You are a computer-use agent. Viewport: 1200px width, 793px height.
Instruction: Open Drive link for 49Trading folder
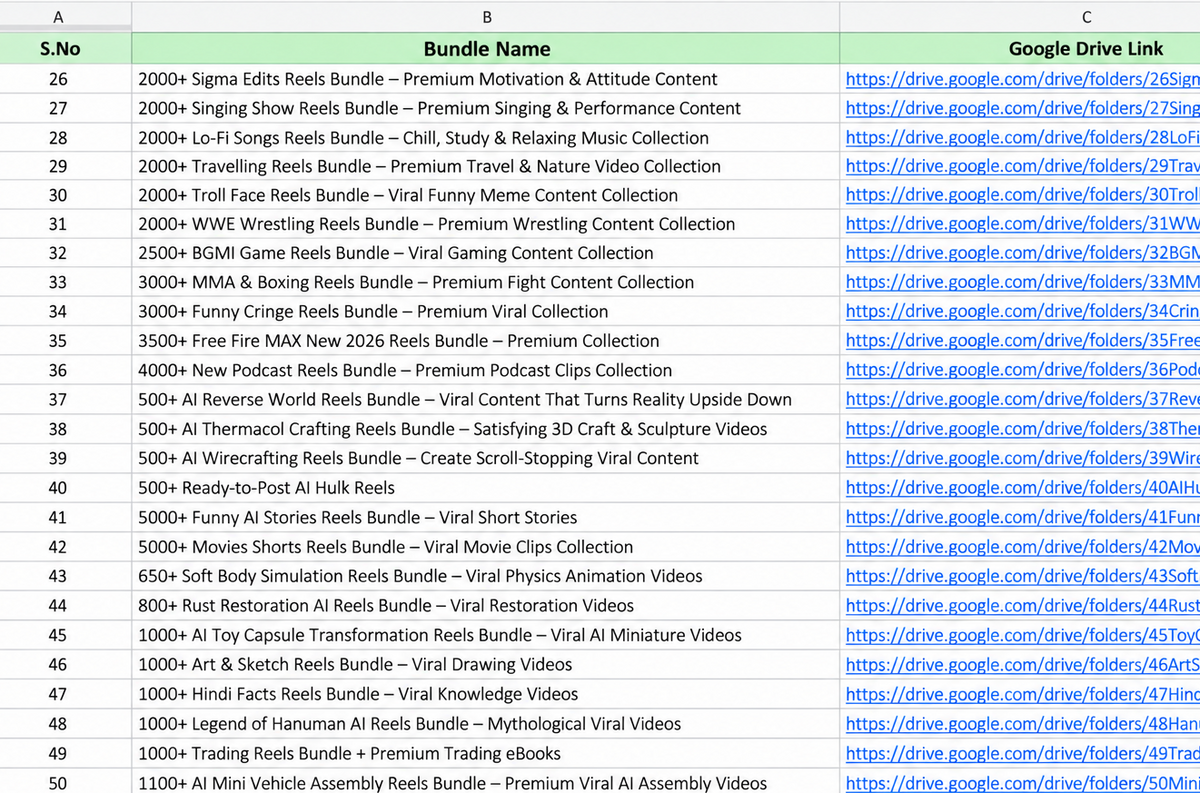(1022, 753)
